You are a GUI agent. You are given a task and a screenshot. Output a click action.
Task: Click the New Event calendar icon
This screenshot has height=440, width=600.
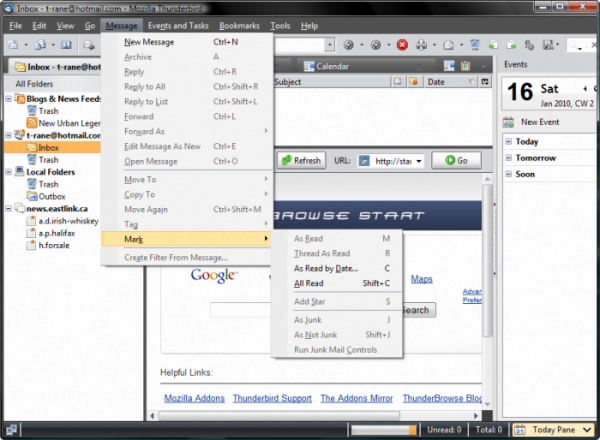pos(508,122)
